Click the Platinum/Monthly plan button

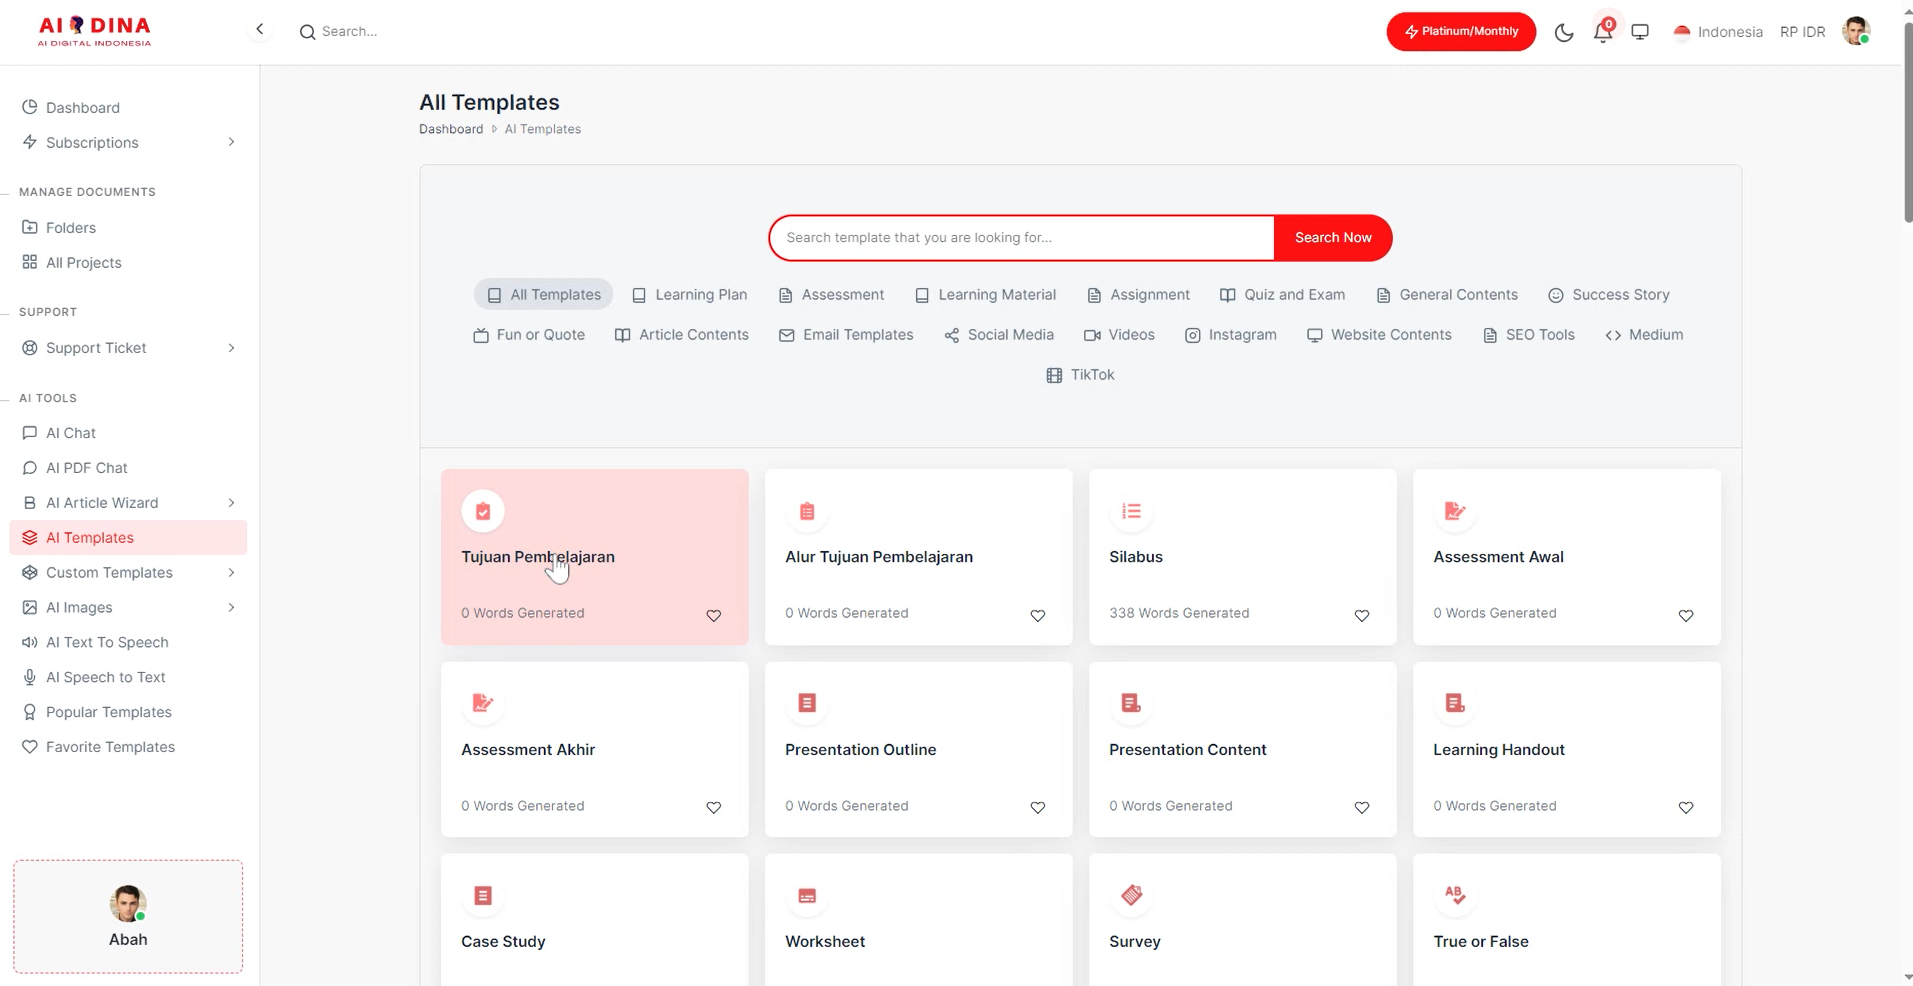coord(1460,32)
